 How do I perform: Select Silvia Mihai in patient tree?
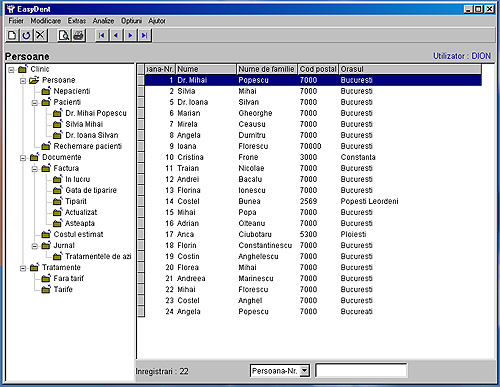(84, 124)
